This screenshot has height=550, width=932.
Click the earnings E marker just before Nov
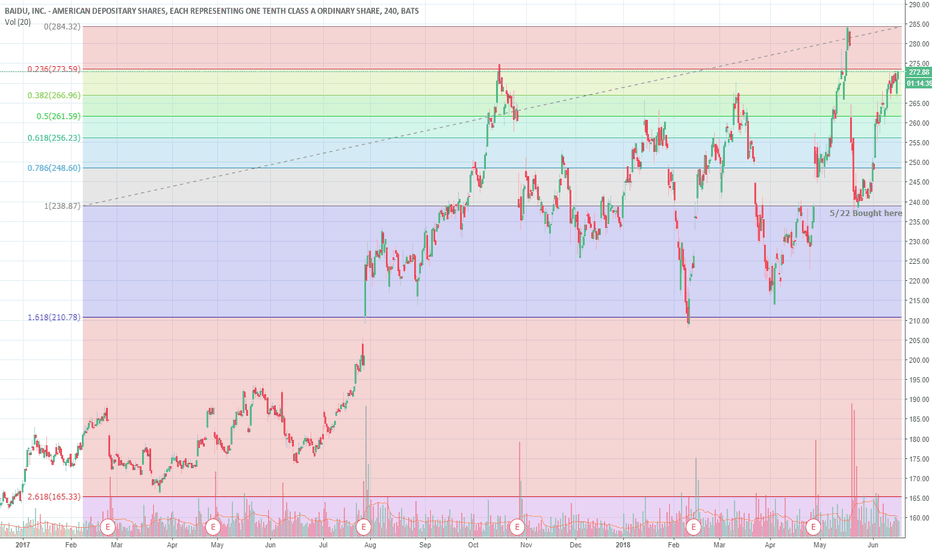[x=517, y=527]
